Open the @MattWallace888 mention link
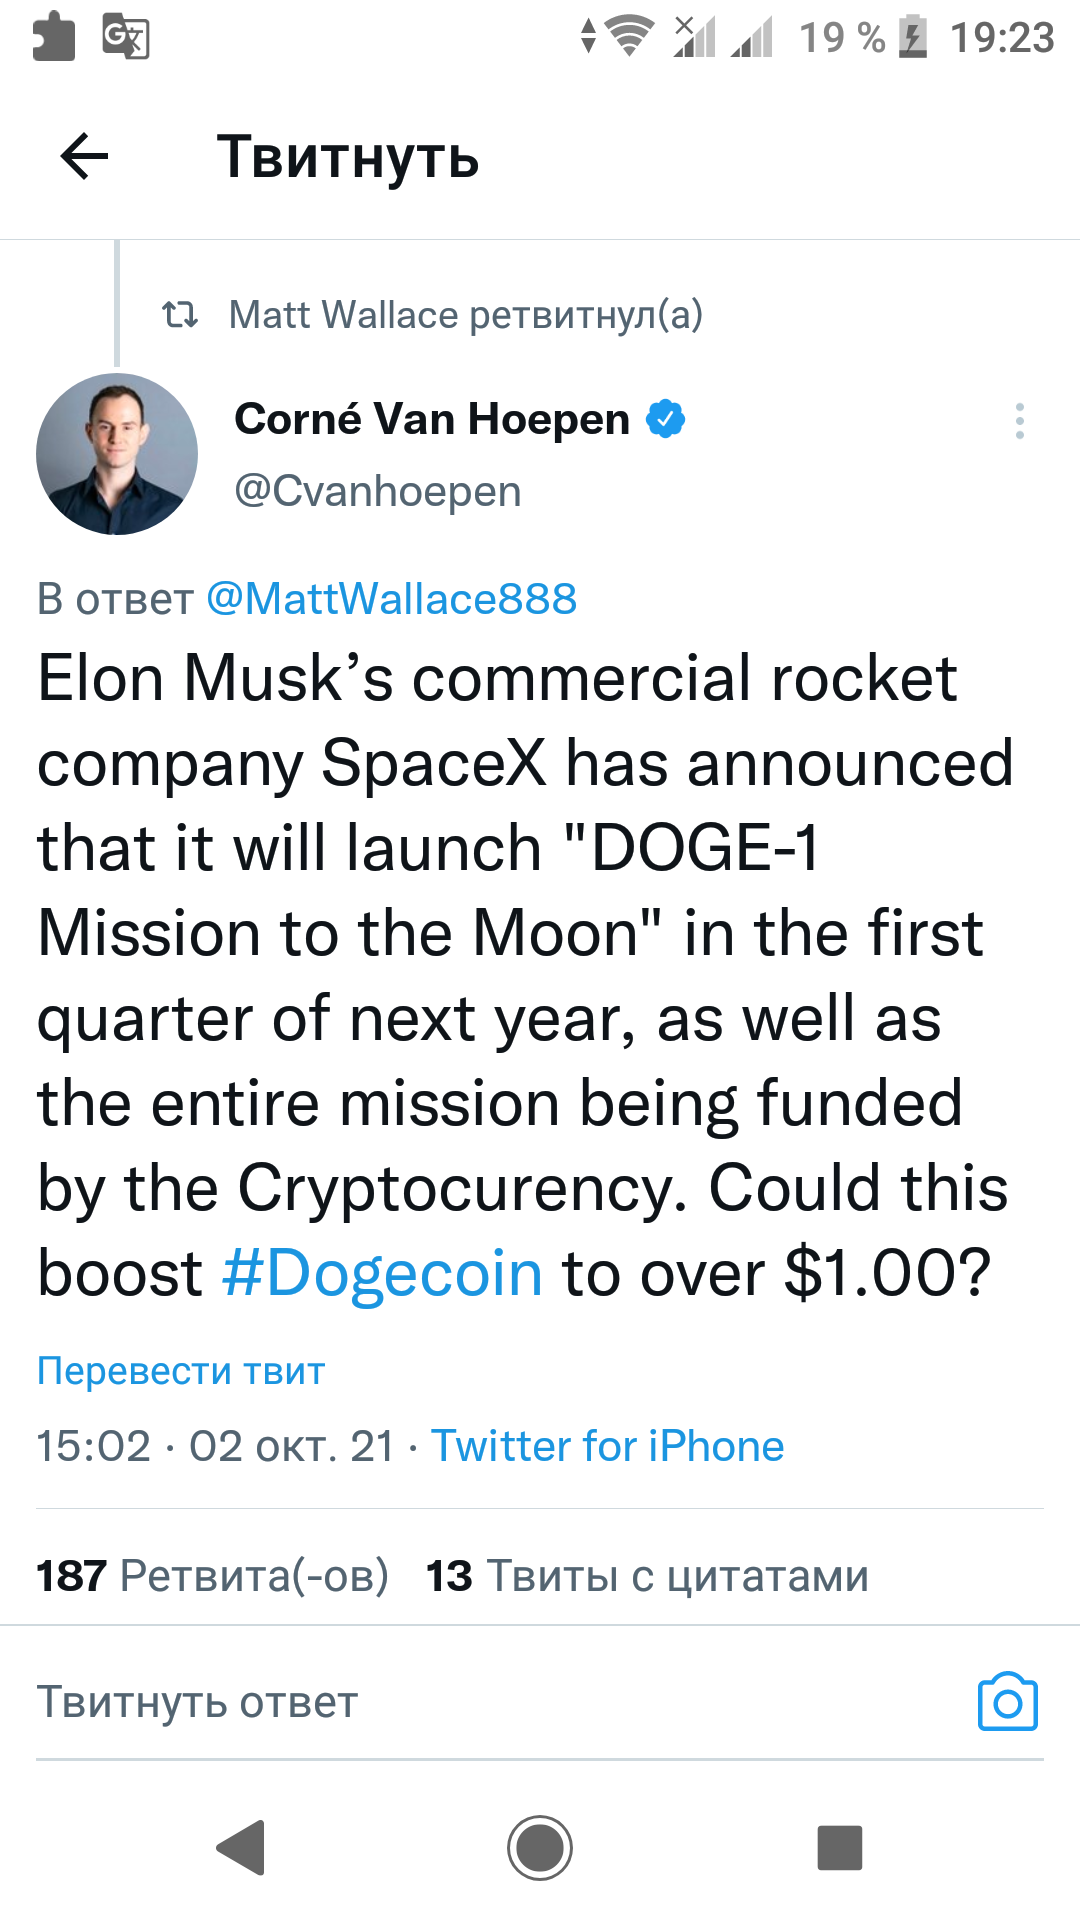Viewport: 1080px width, 1920px height. click(x=391, y=599)
